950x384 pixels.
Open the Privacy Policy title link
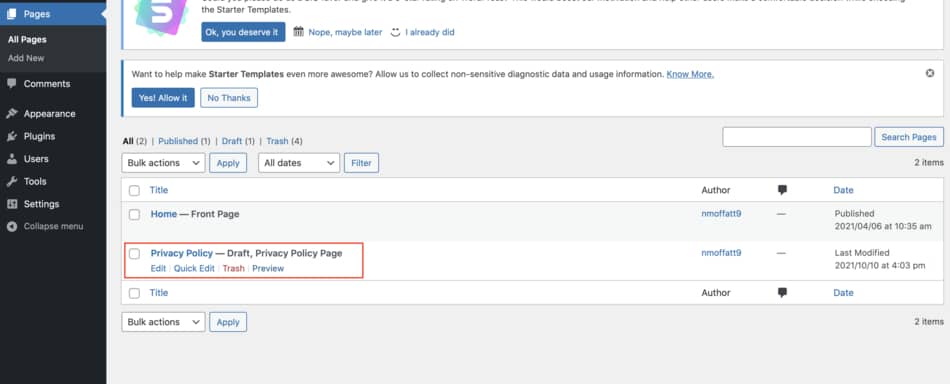click(182, 253)
